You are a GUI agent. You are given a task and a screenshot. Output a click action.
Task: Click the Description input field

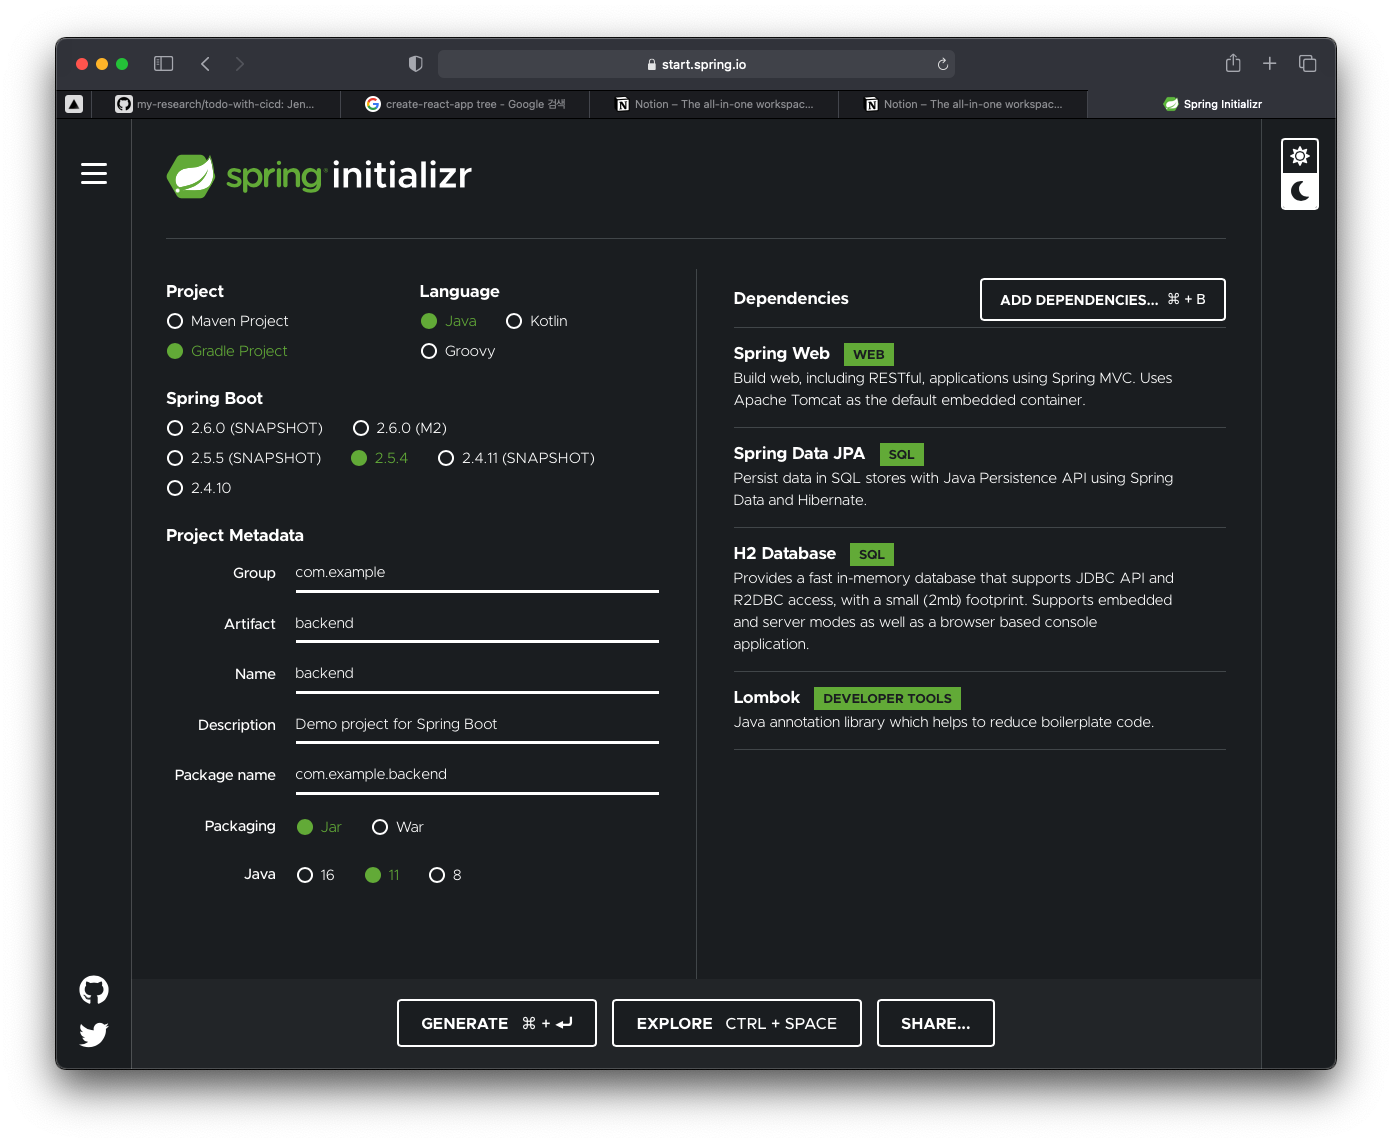pos(477,725)
